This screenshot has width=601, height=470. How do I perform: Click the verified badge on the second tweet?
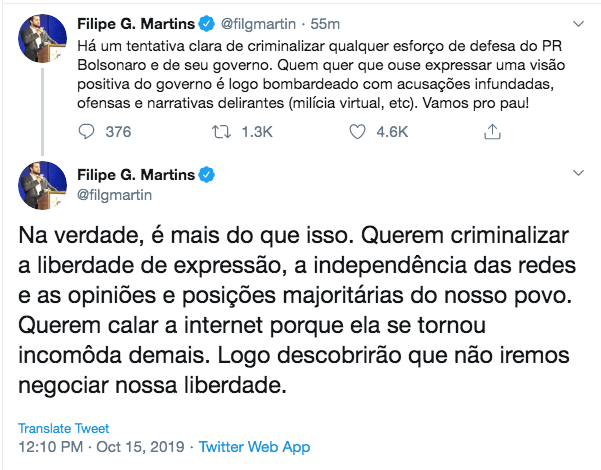coord(206,176)
